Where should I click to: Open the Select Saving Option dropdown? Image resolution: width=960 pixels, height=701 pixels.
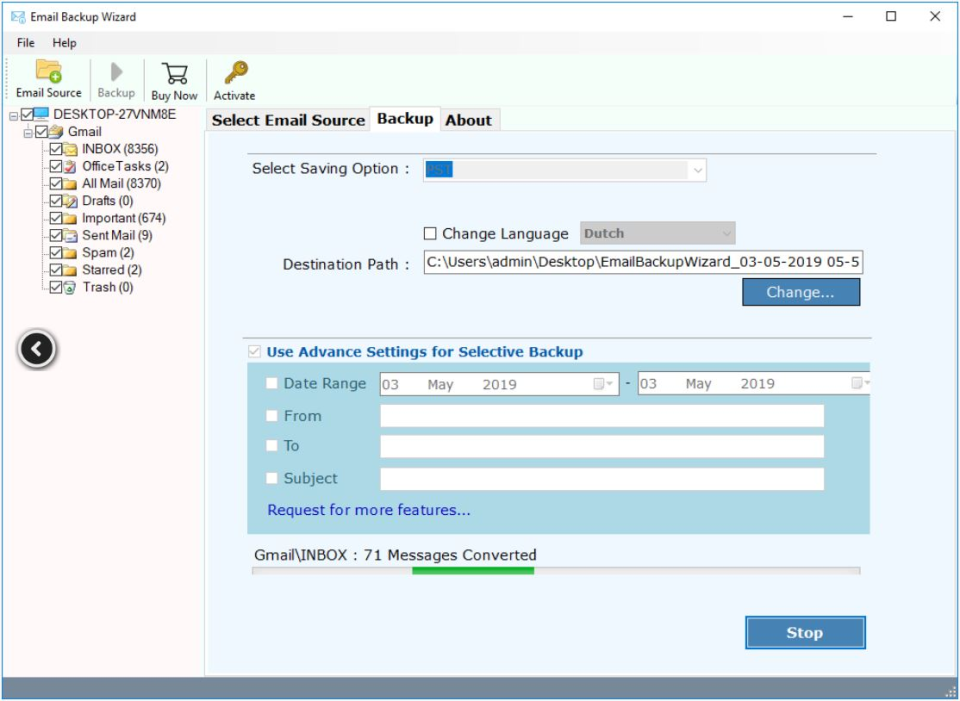coord(698,168)
